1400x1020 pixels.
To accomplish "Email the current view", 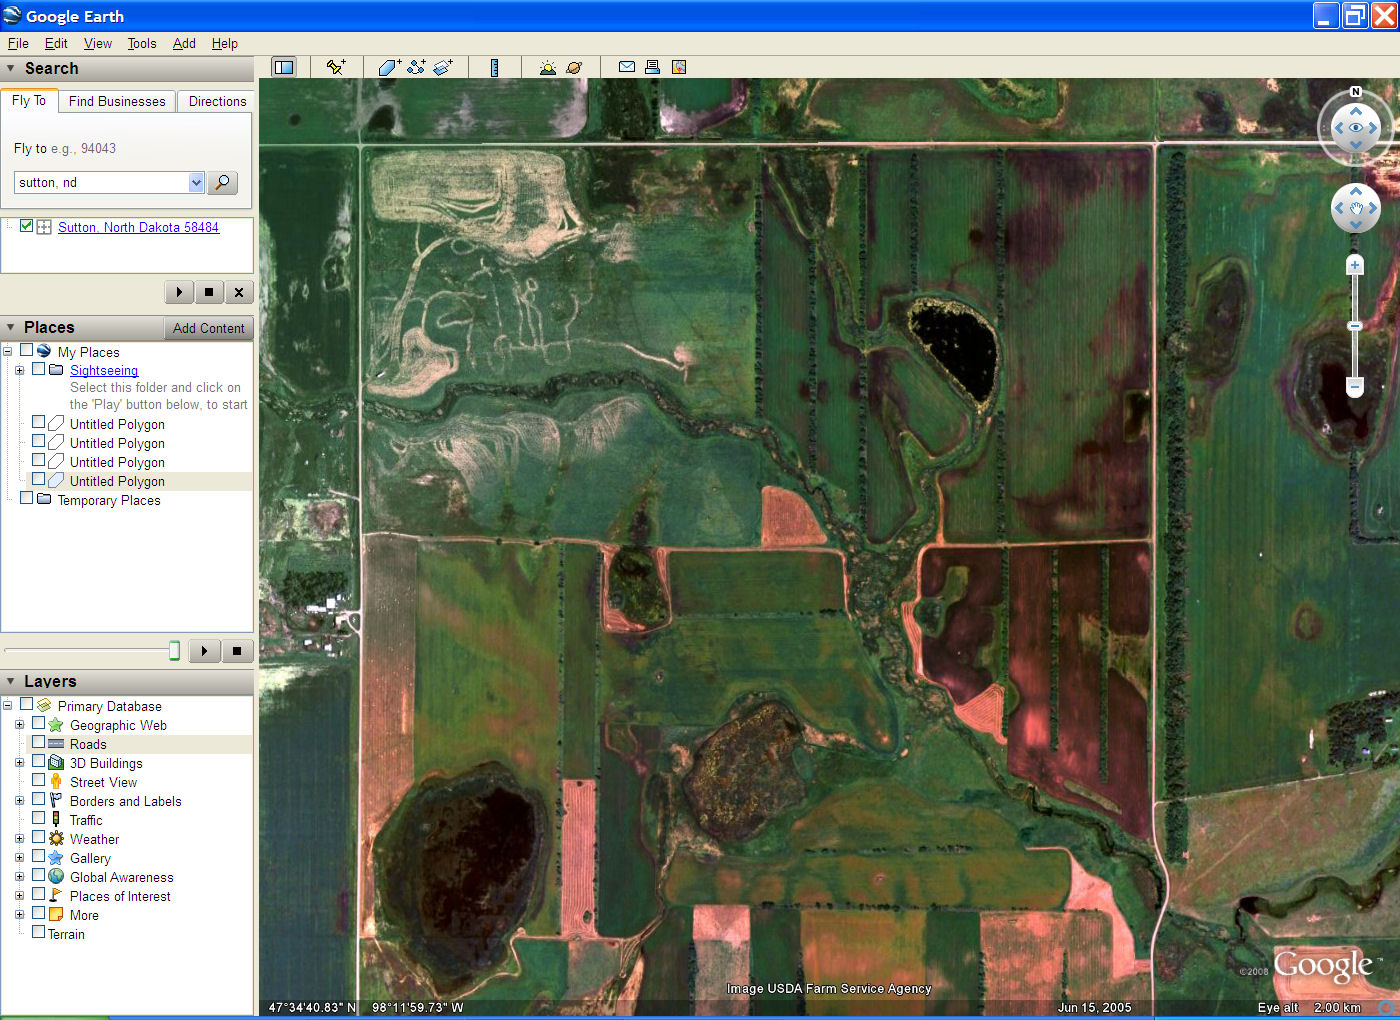I will click(627, 67).
